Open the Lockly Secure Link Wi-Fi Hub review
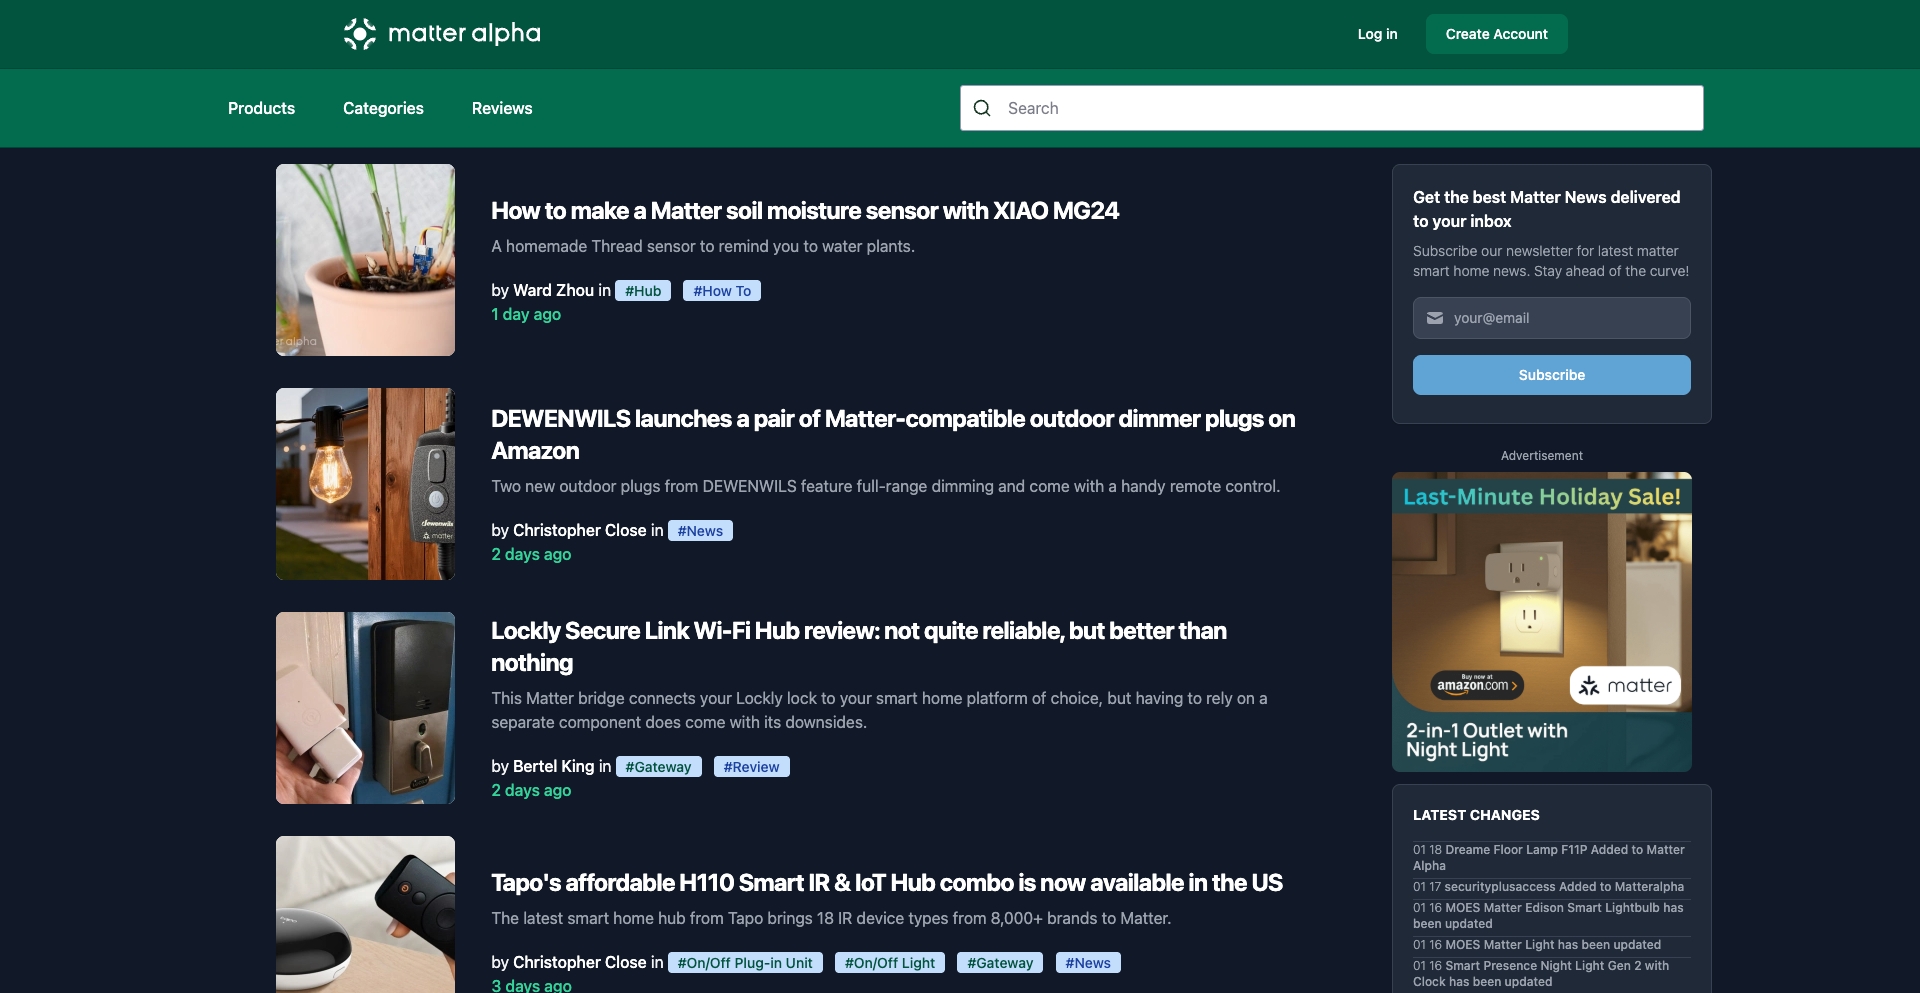 click(859, 647)
